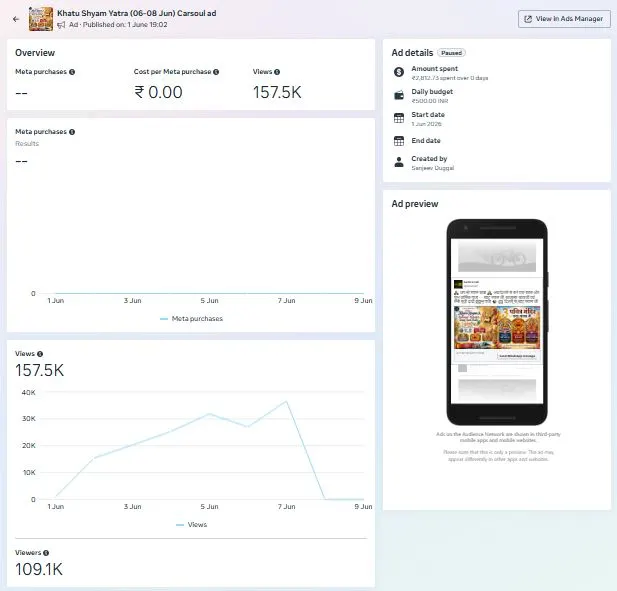Click the Start date calendar icon
This screenshot has width=617, height=591.
pos(399,118)
